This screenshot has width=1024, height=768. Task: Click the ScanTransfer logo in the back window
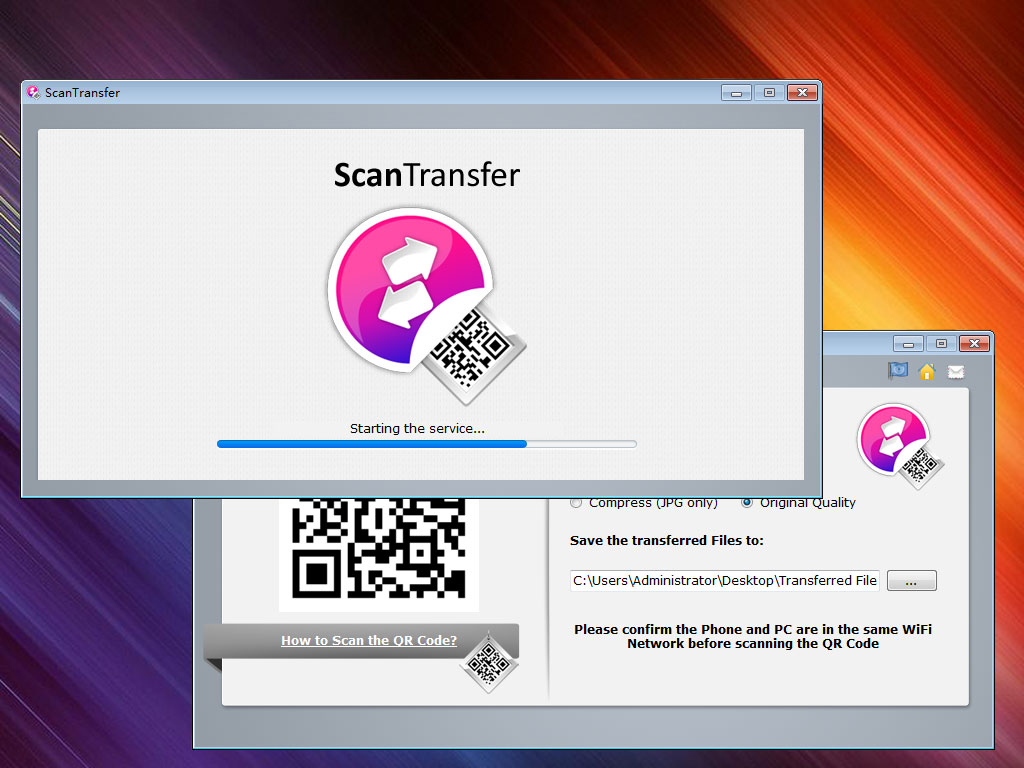(901, 447)
